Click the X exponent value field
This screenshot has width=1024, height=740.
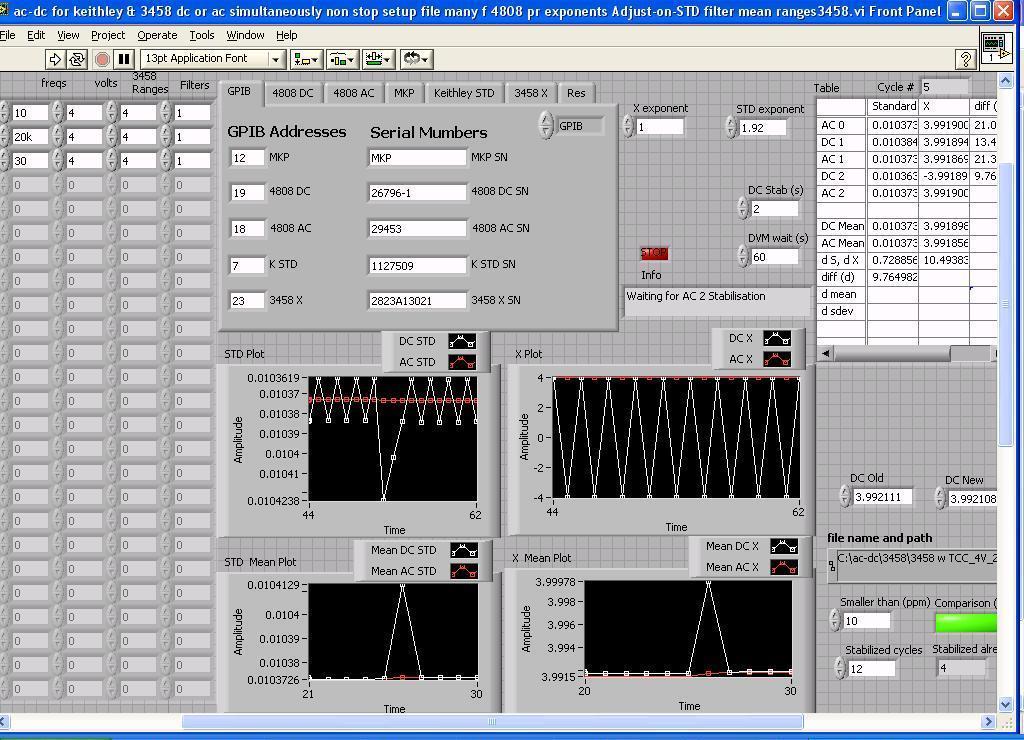[660, 127]
